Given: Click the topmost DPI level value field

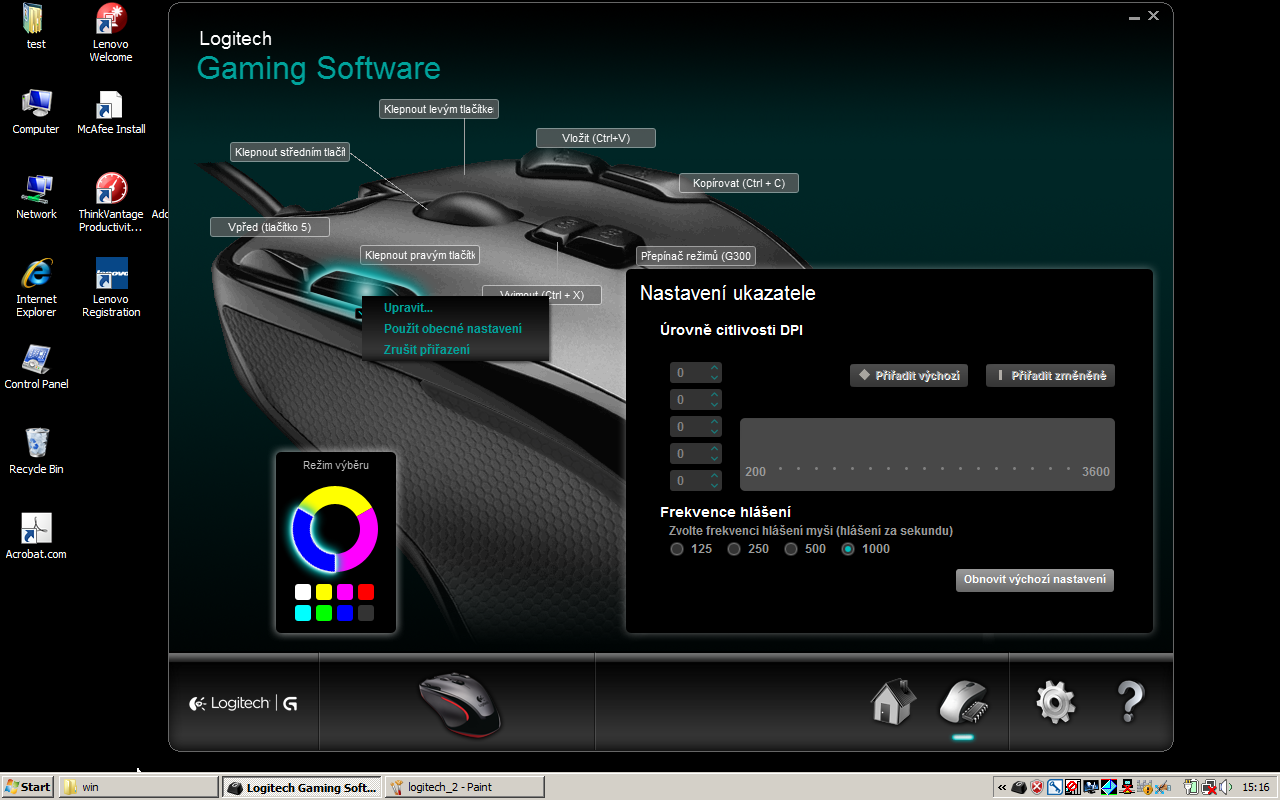Looking at the screenshot, I should tap(696, 373).
